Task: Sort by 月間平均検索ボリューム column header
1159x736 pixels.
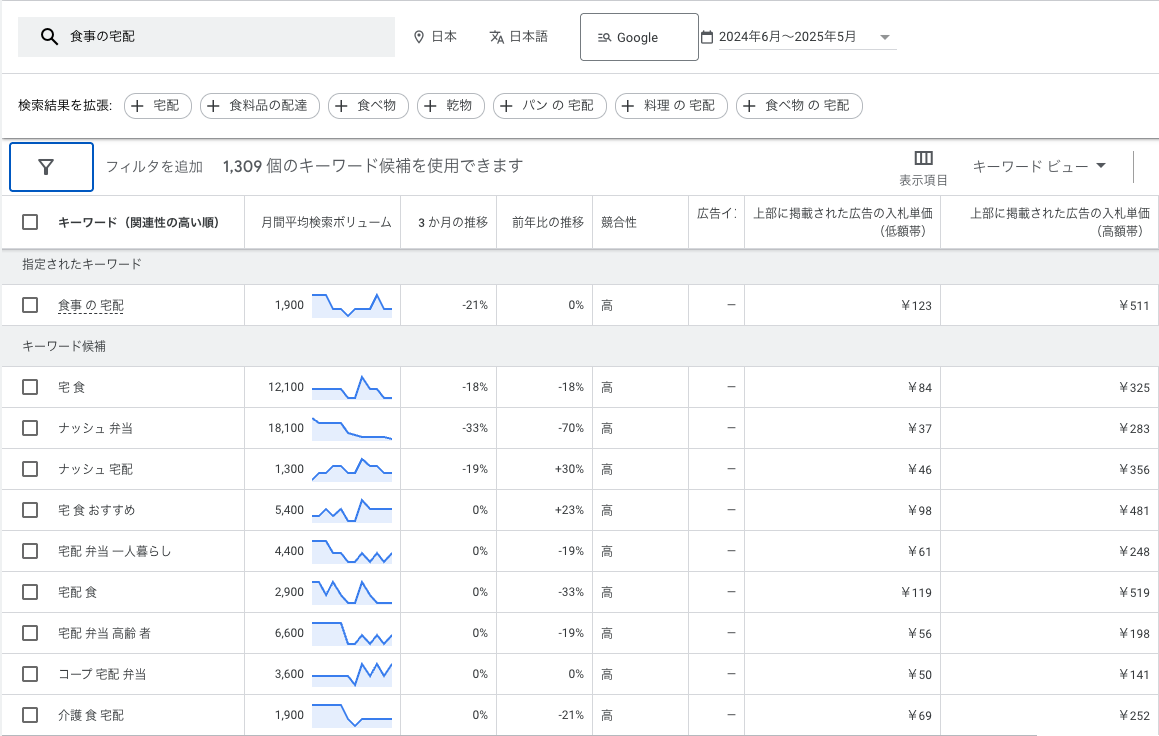Action: [x=326, y=222]
